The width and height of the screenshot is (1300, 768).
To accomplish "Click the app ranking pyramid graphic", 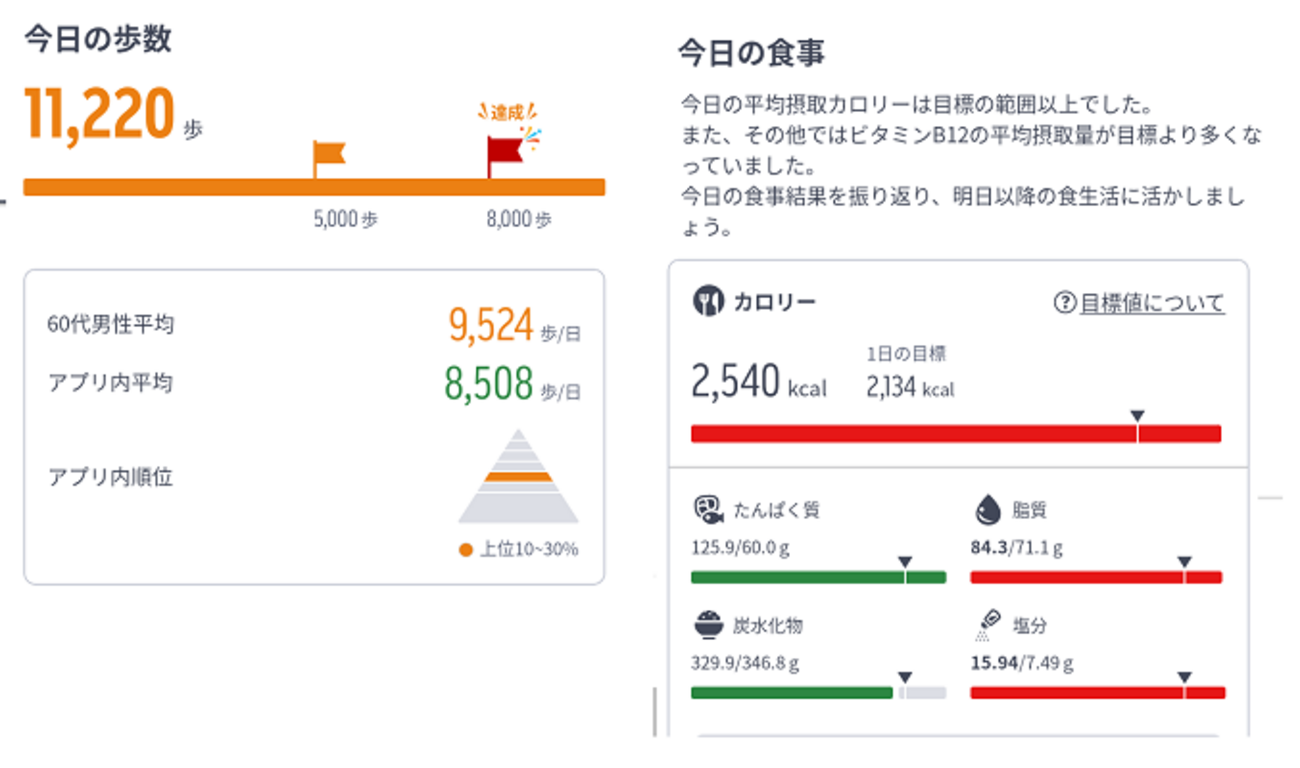I will (x=518, y=476).
